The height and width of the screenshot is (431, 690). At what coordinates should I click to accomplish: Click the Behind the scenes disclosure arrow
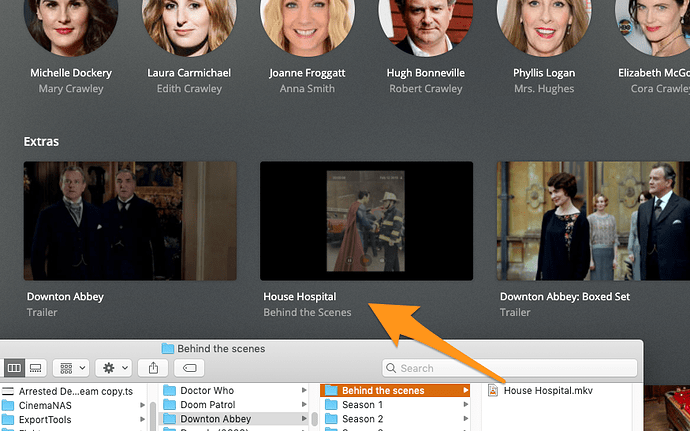click(465, 390)
